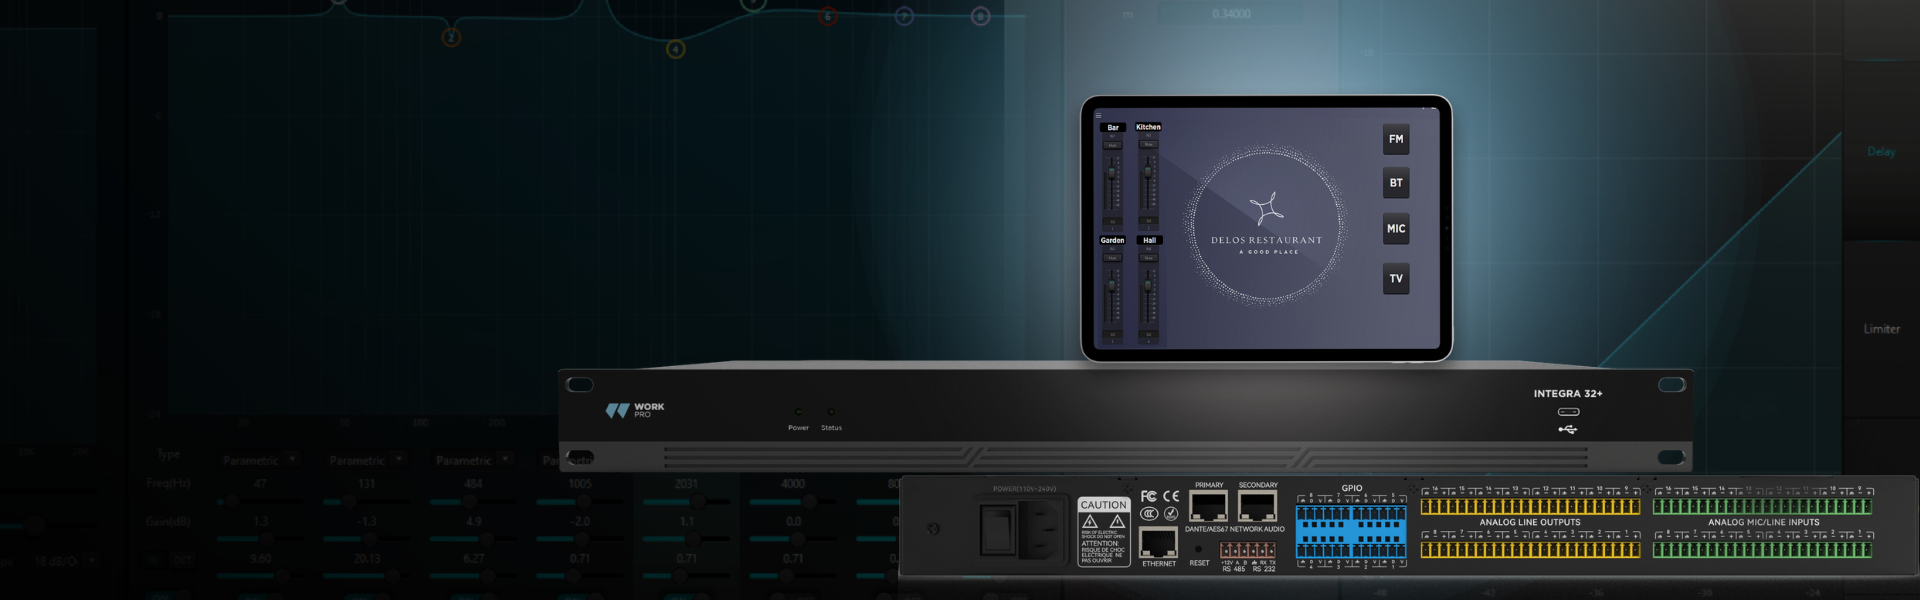Viewport: 1920px width, 600px height.
Task: Tap the MIC source button
Action: 1396,229
